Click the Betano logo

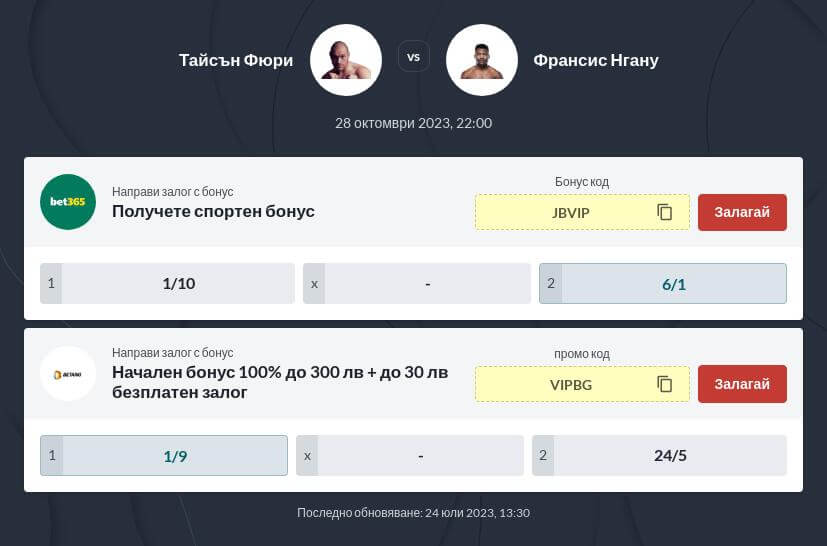68,374
